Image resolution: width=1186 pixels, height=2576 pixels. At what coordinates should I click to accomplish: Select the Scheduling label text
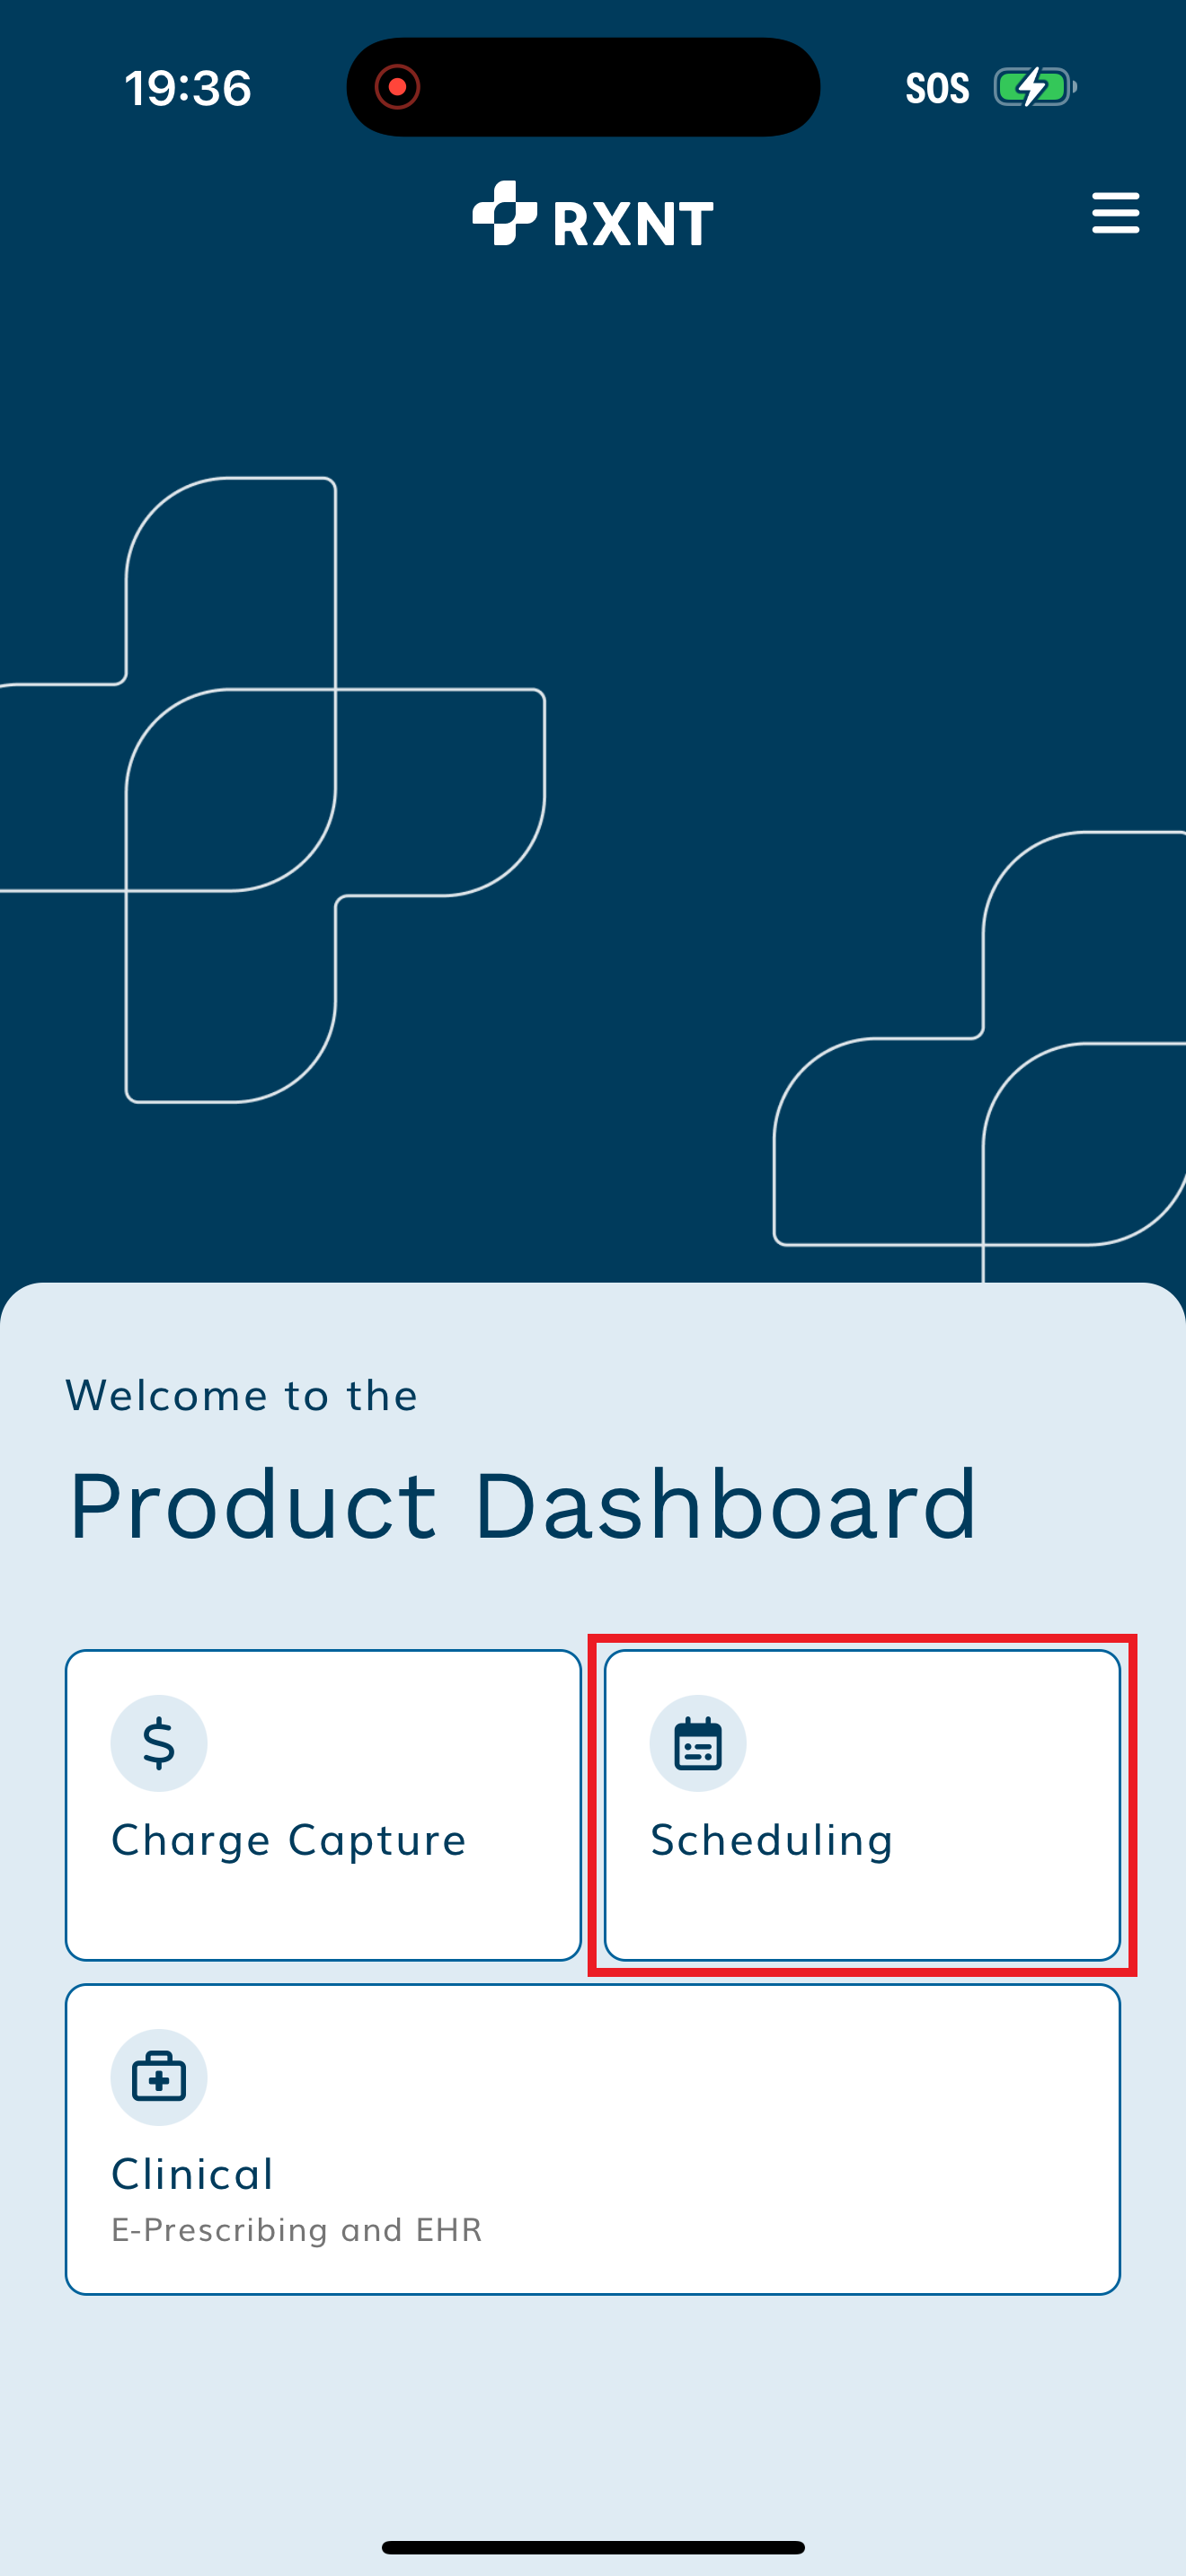pos(771,1841)
